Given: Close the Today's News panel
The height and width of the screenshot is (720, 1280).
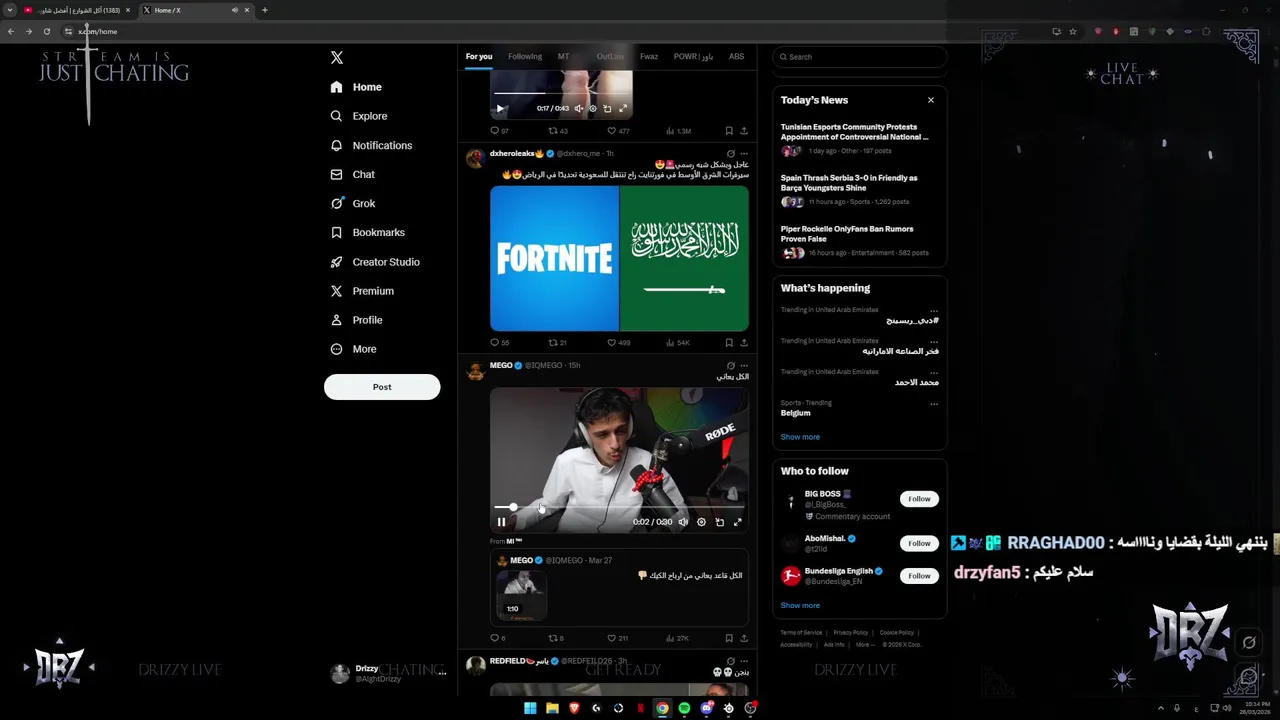Looking at the screenshot, I should tap(931, 100).
